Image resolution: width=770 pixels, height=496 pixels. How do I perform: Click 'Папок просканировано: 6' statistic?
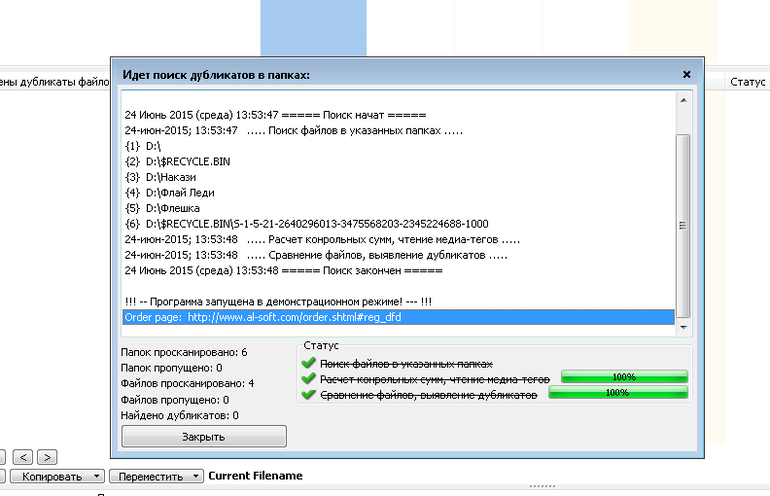[184, 353]
